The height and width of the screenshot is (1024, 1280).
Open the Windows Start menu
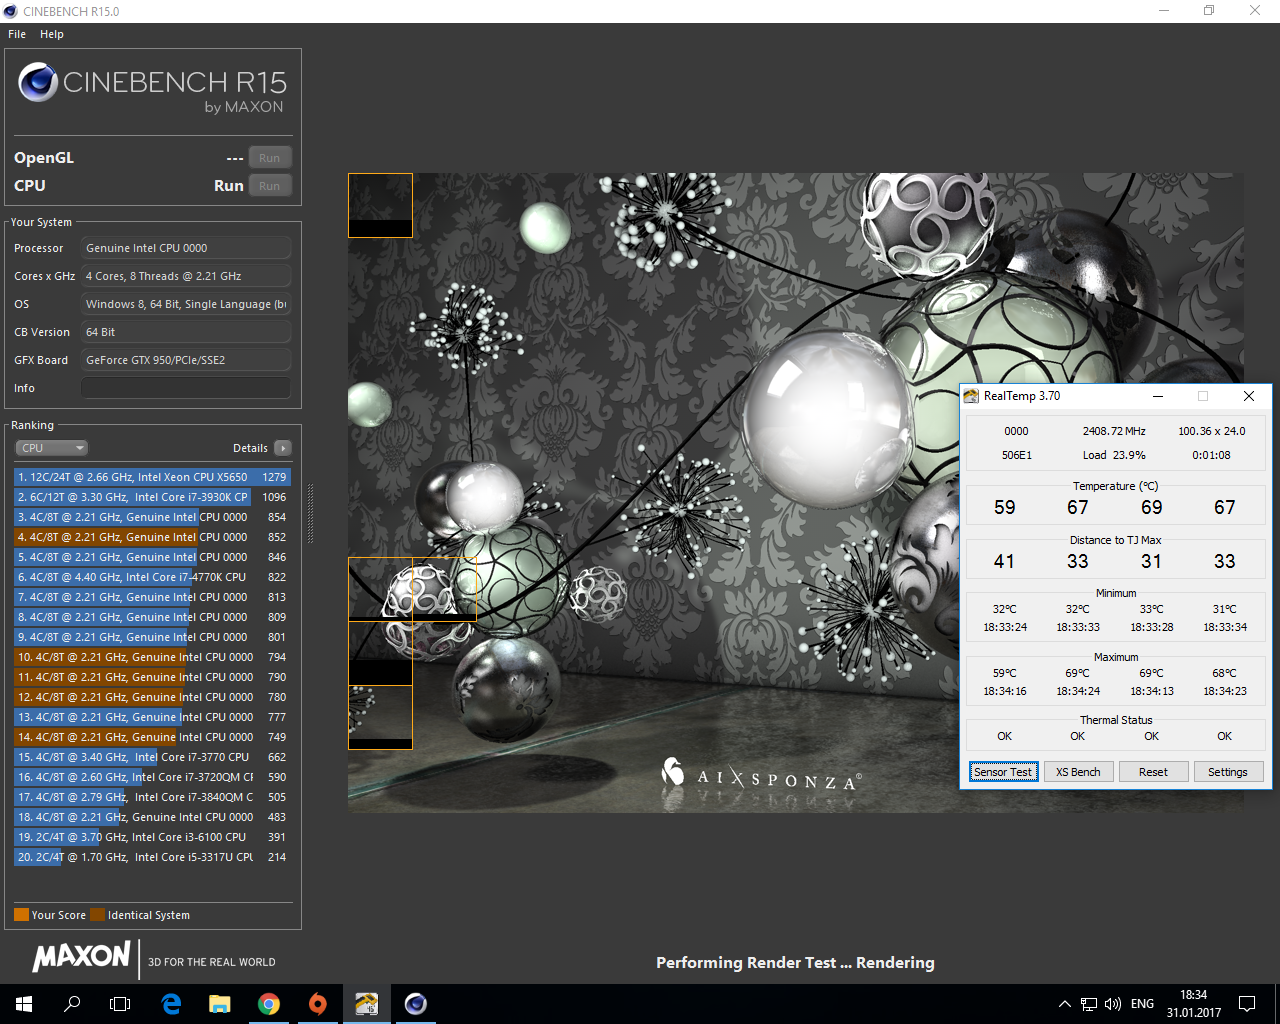24,1004
